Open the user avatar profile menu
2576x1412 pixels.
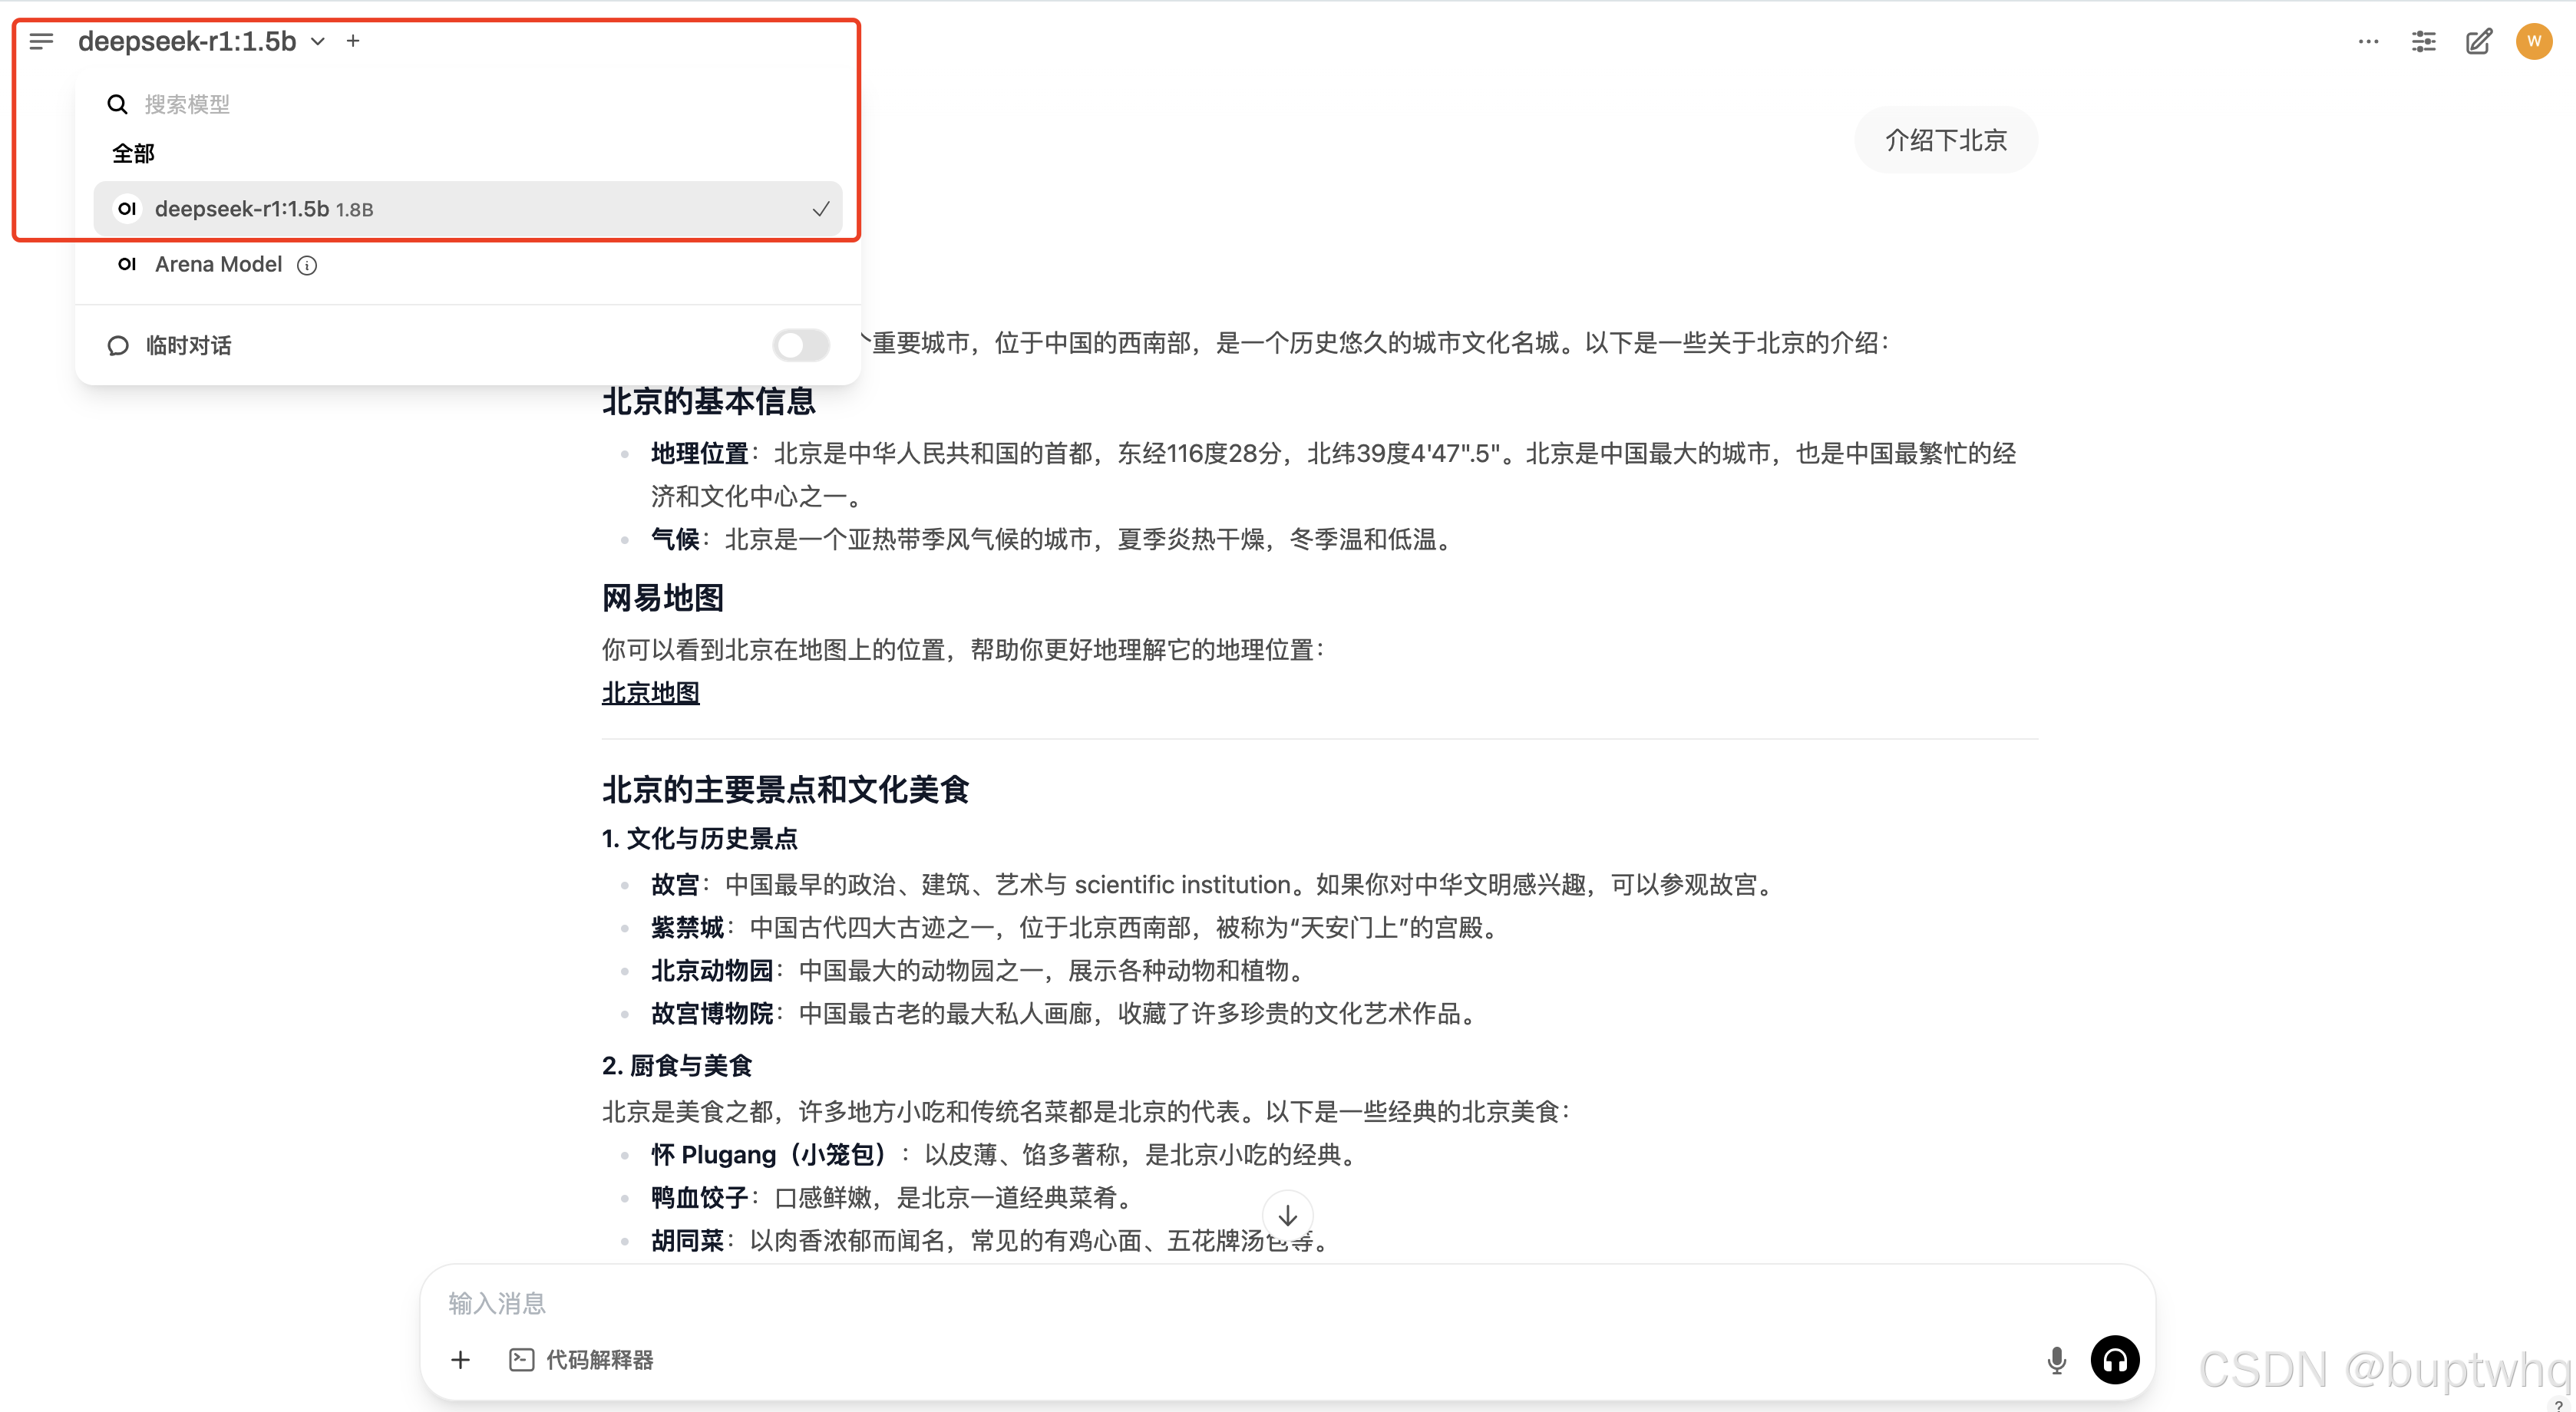(2533, 41)
